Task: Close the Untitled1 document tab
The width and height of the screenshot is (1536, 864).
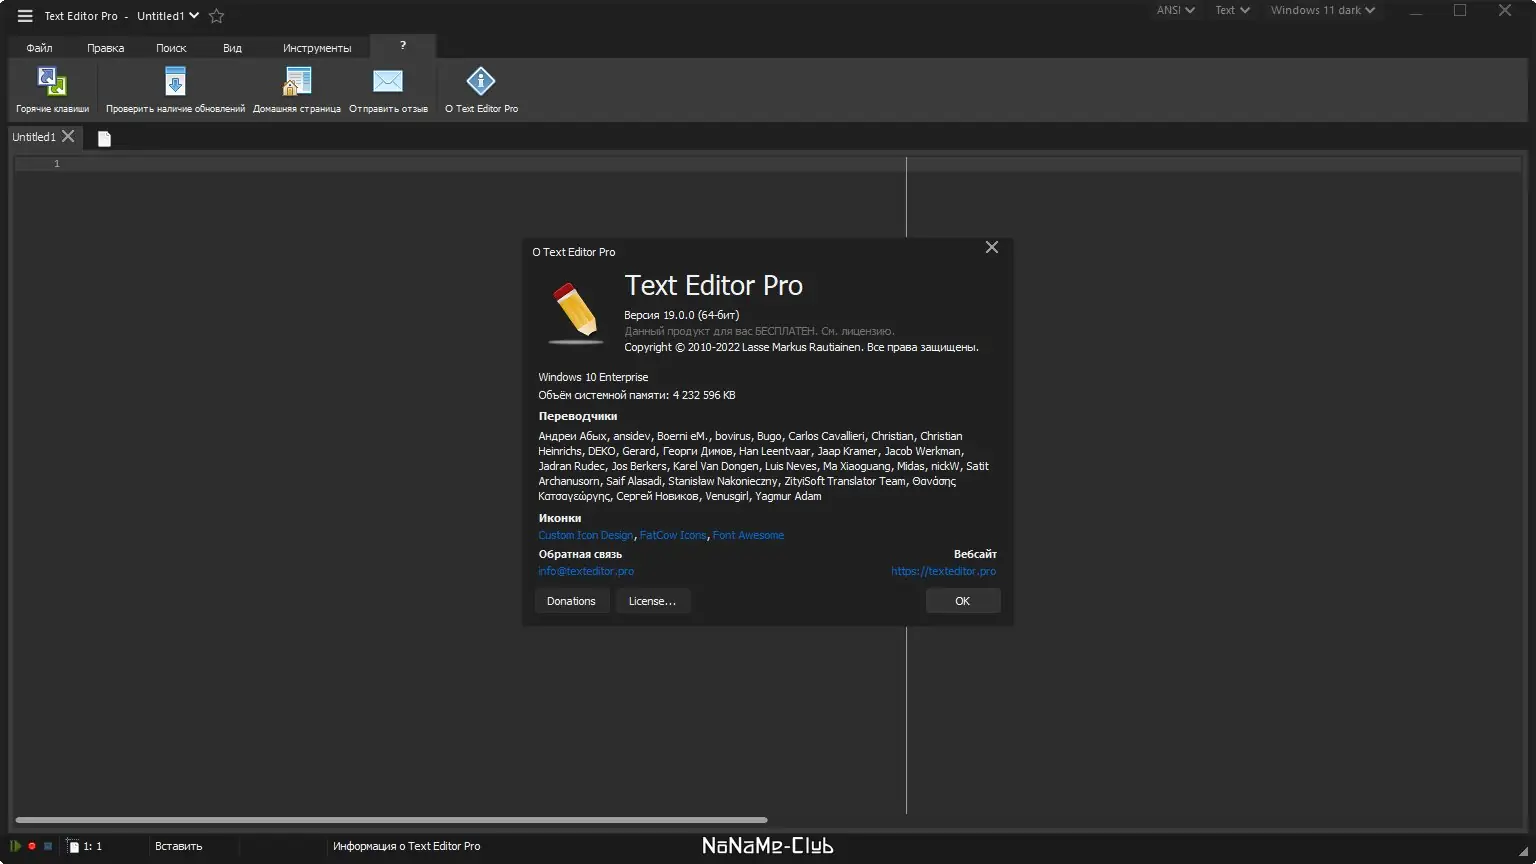Action: 68,136
